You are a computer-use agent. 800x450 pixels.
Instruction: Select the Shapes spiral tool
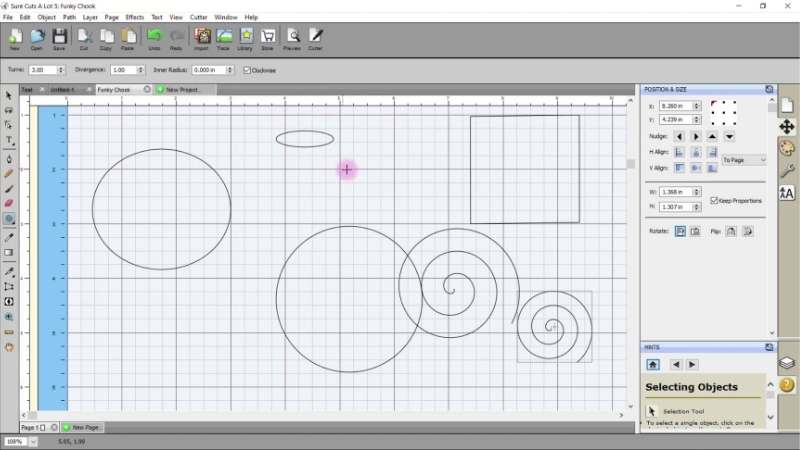[9, 219]
